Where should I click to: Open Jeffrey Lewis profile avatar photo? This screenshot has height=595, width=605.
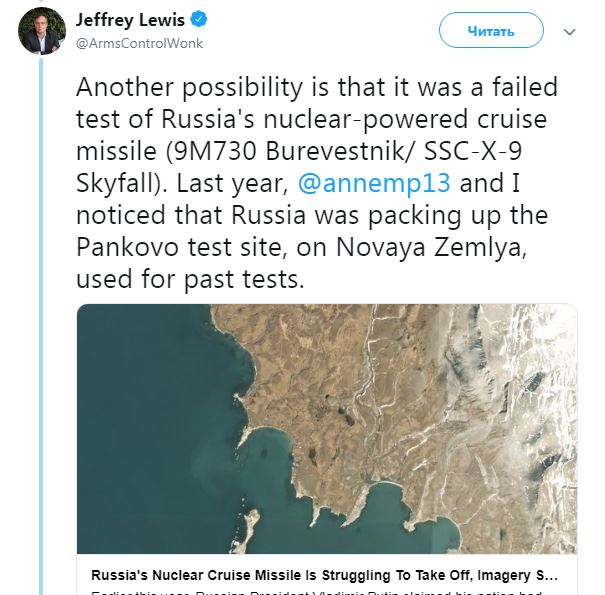click(x=42, y=31)
